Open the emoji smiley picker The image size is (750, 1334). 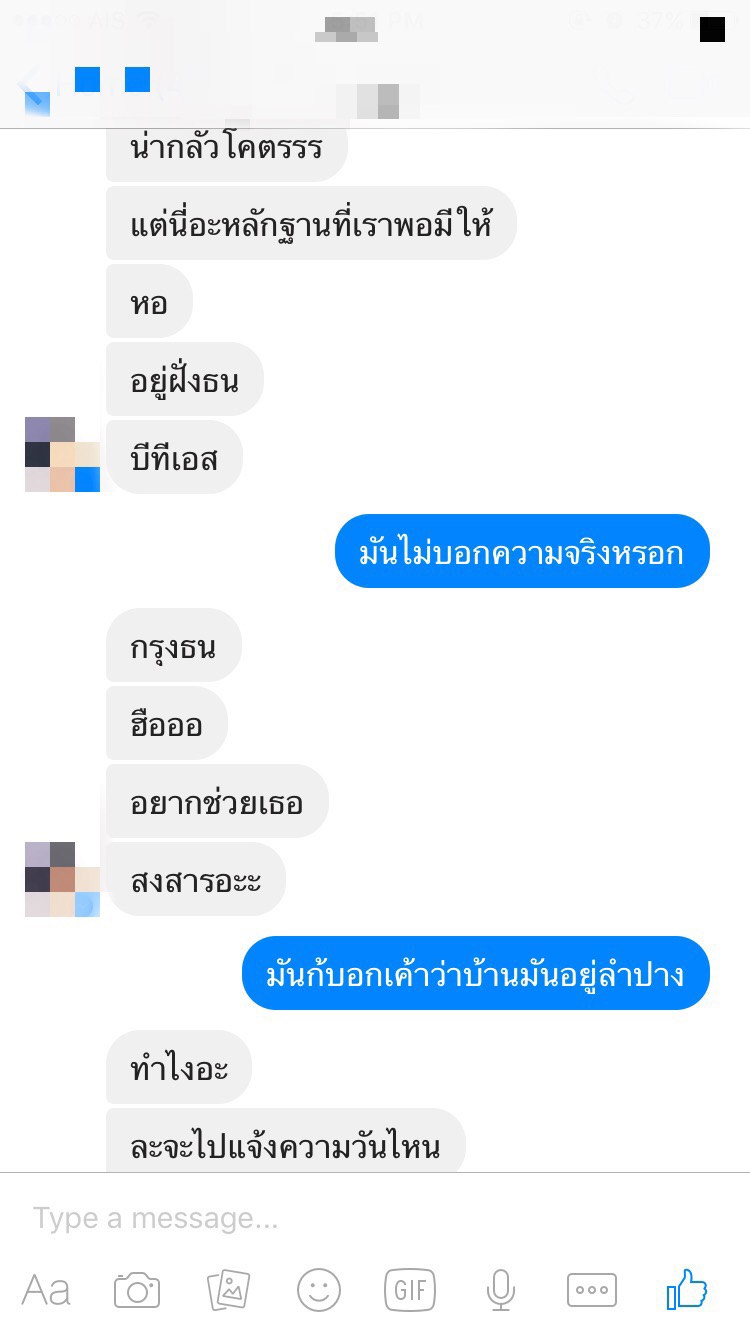319,1290
